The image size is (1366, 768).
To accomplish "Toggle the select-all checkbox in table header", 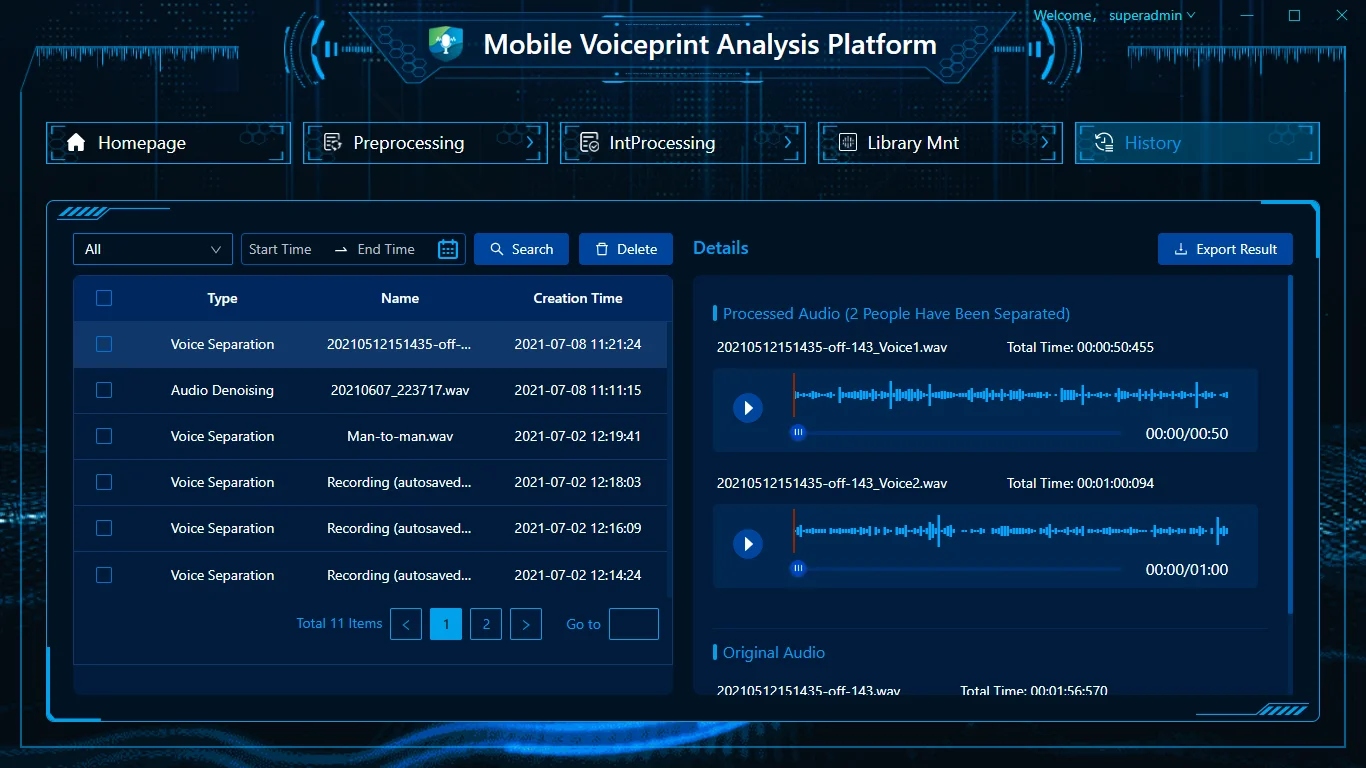I will [104, 298].
